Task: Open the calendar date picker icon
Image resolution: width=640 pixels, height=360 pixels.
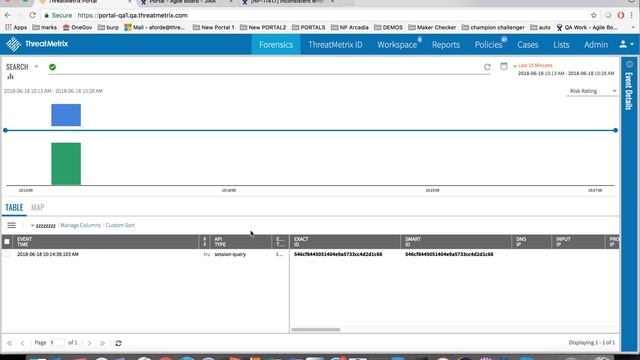Action: click(x=504, y=66)
